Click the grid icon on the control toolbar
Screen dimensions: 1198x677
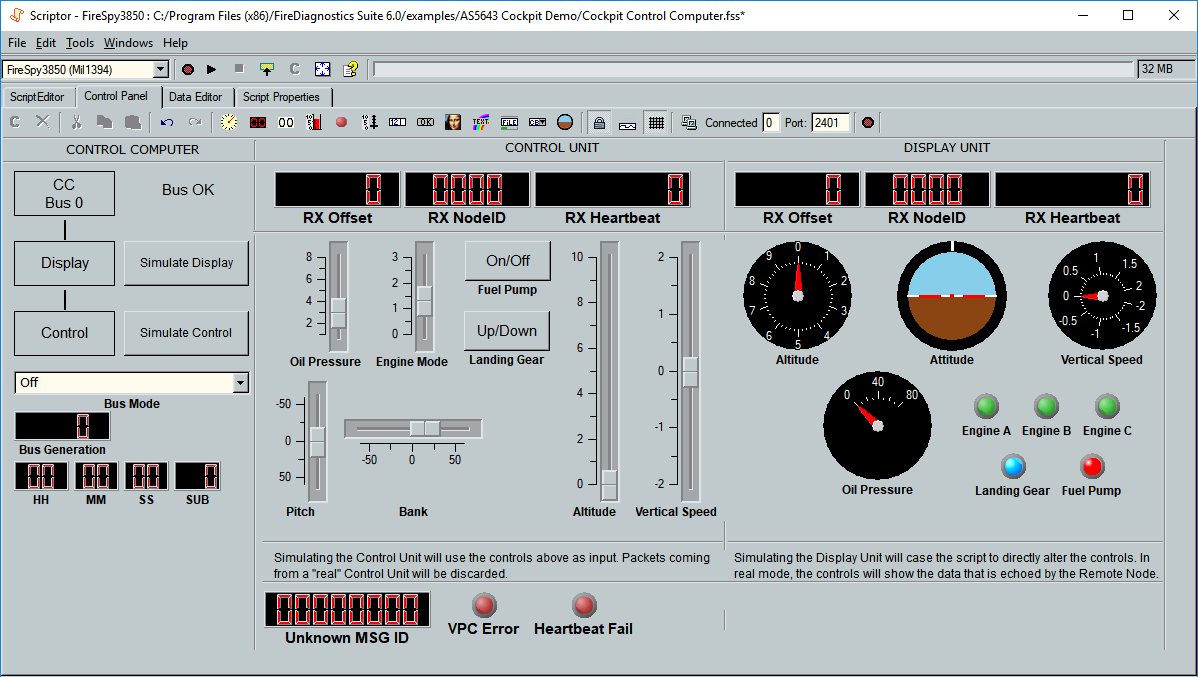pyautogui.click(x=657, y=121)
